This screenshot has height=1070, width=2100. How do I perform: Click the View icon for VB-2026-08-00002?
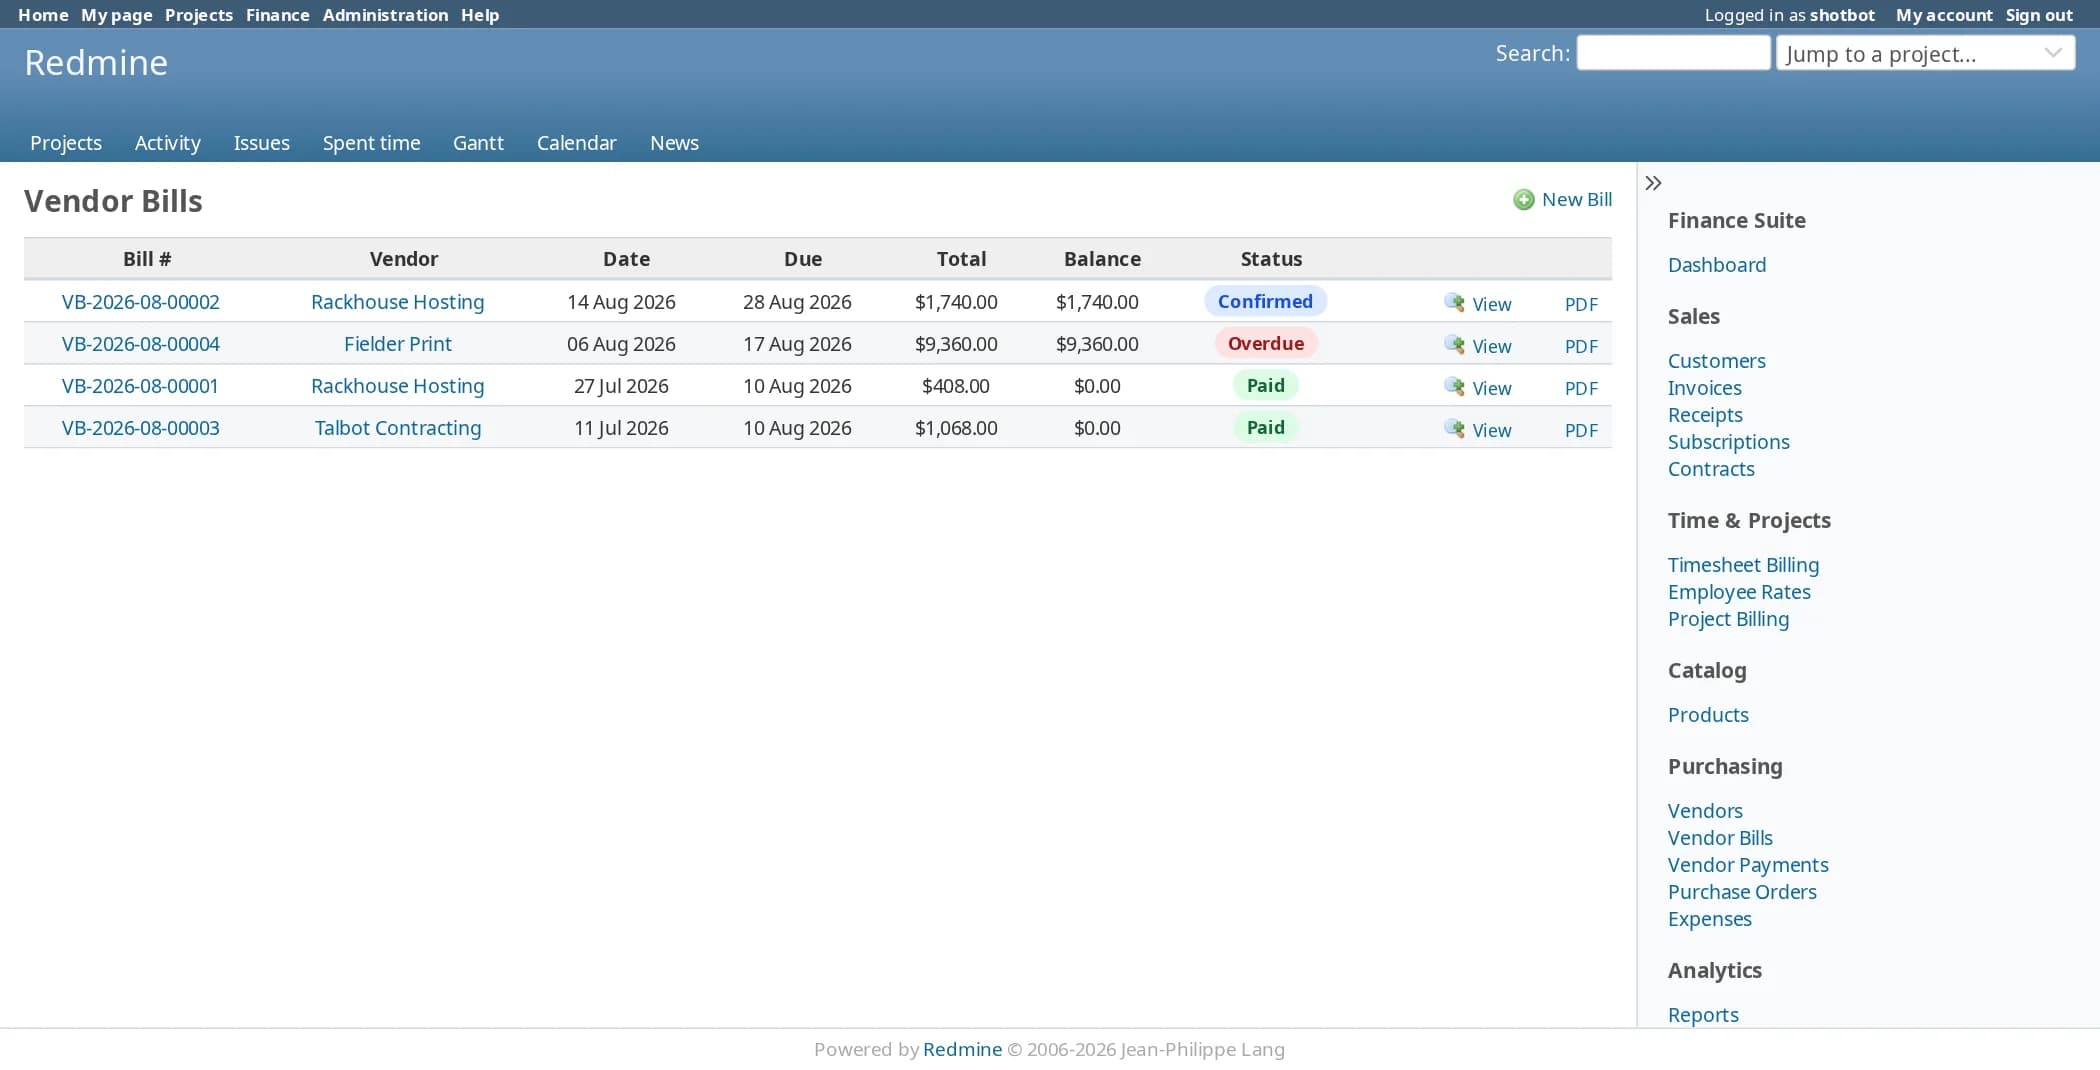pos(1454,302)
